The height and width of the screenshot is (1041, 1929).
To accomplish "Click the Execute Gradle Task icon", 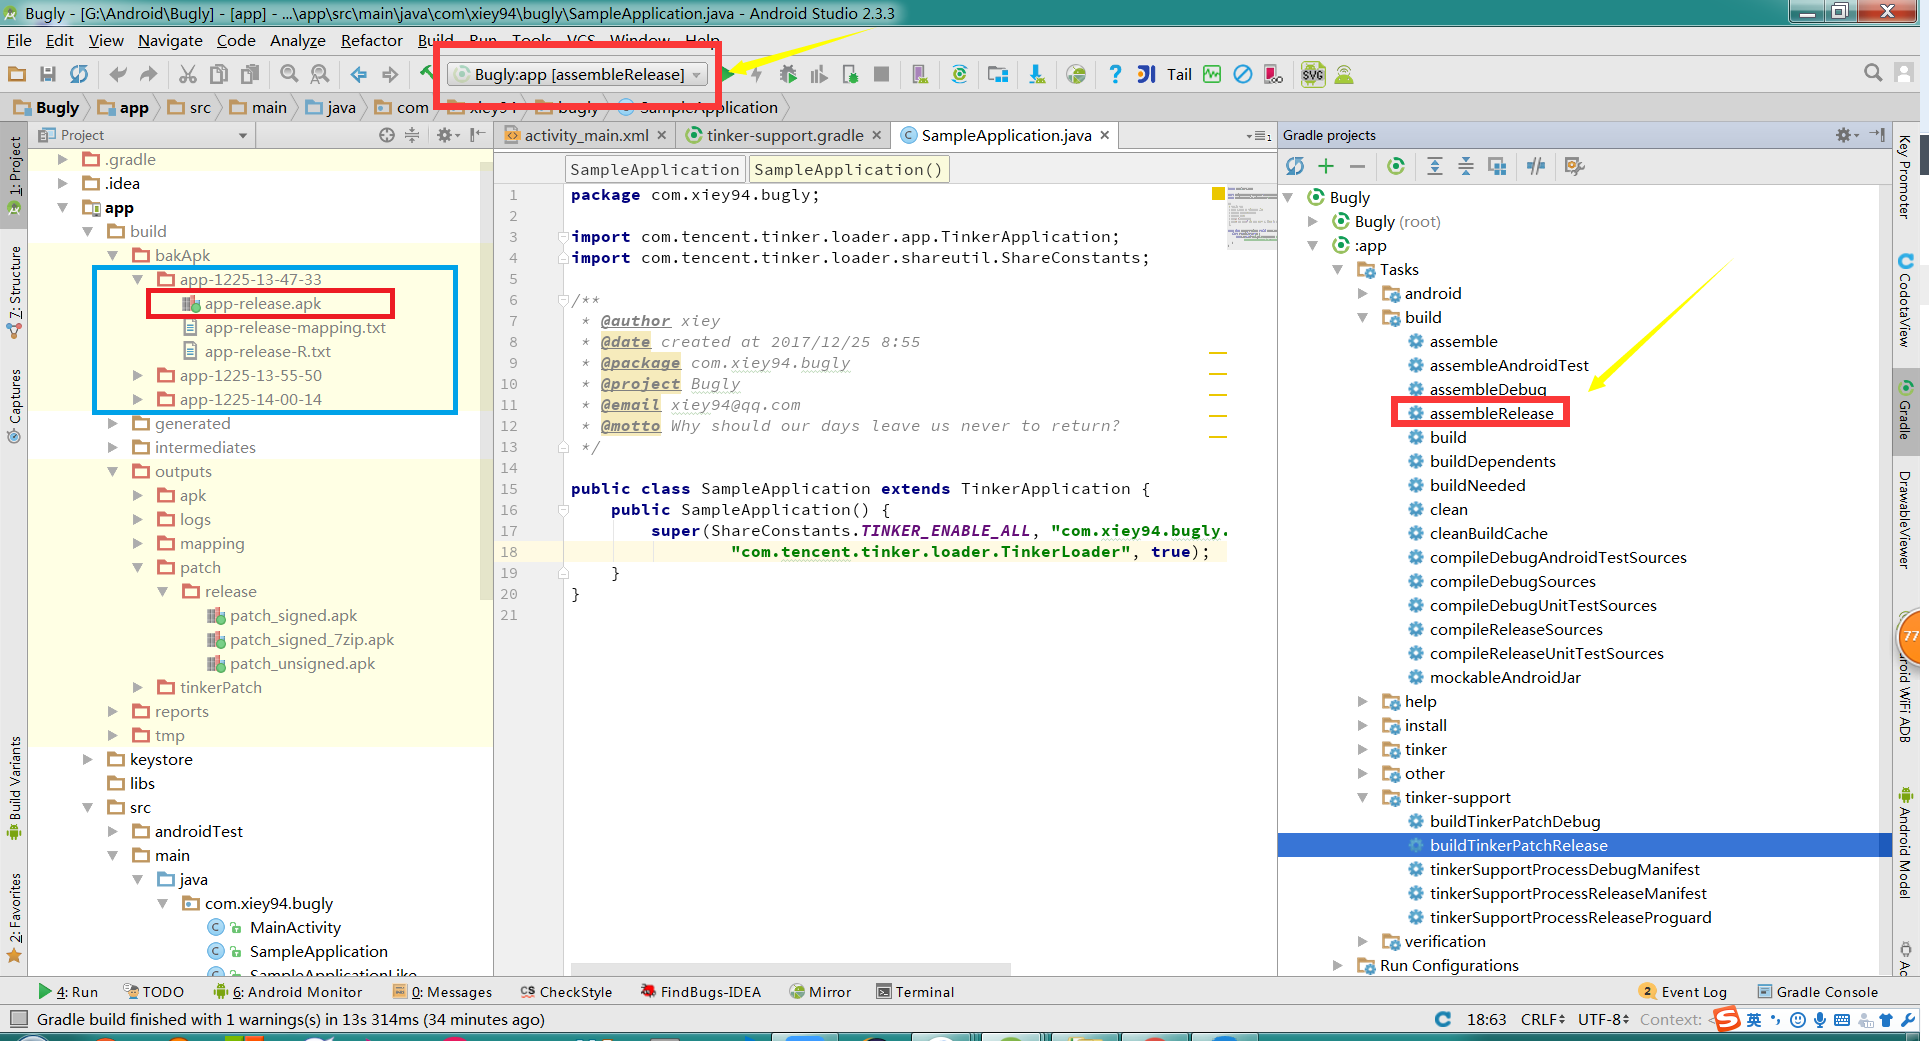I will (1396, 166).
